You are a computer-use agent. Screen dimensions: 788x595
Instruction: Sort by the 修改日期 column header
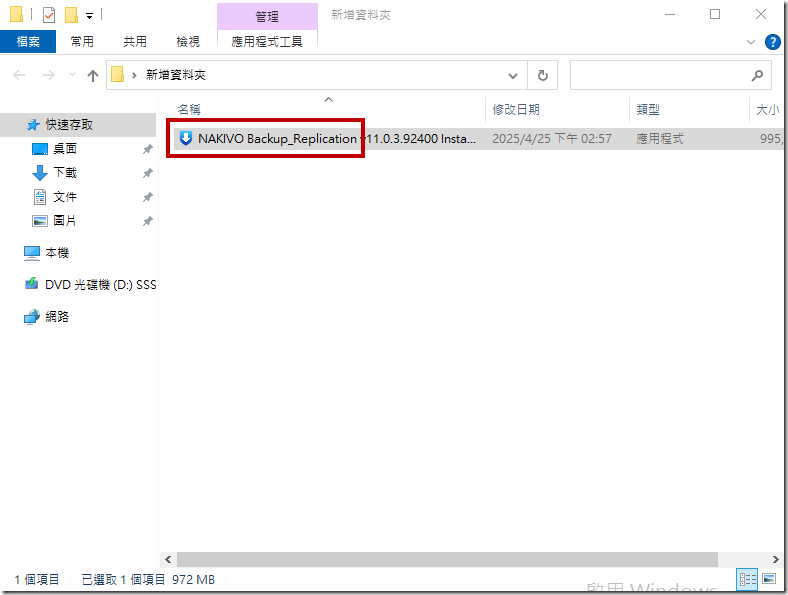click(x=516, y=110)
